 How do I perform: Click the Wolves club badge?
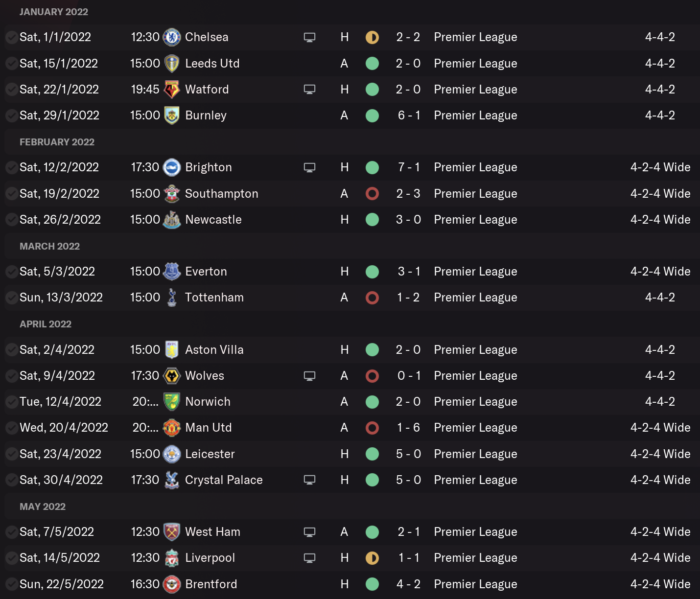click(x=172, y=376)
